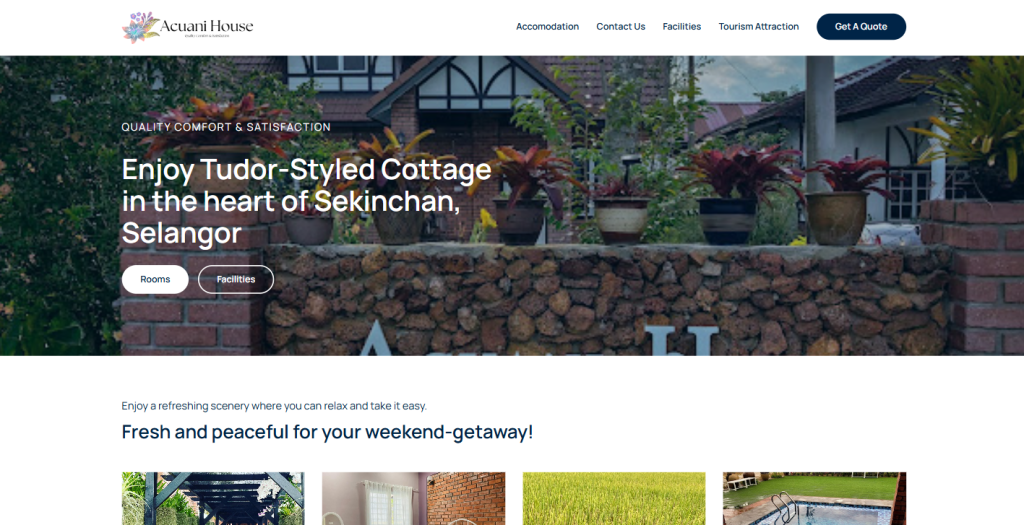Image resolution: width=1024 pixels, height=525 pixels.
Task: Click the outlined Facilities hero button
Action: pos(236,279)
